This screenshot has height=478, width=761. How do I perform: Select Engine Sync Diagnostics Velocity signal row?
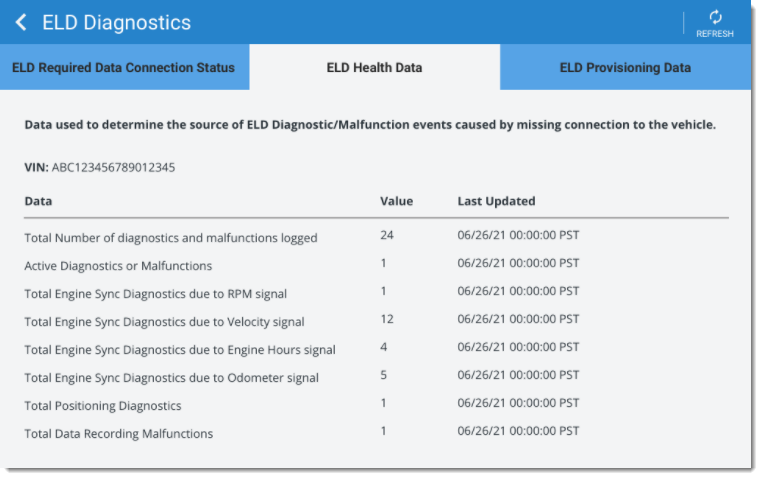[376, 321]
